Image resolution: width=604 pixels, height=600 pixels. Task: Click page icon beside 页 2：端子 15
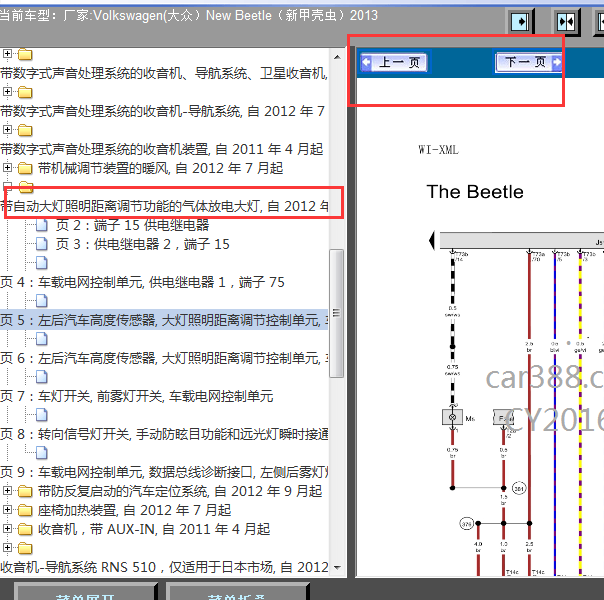point(42,225)
